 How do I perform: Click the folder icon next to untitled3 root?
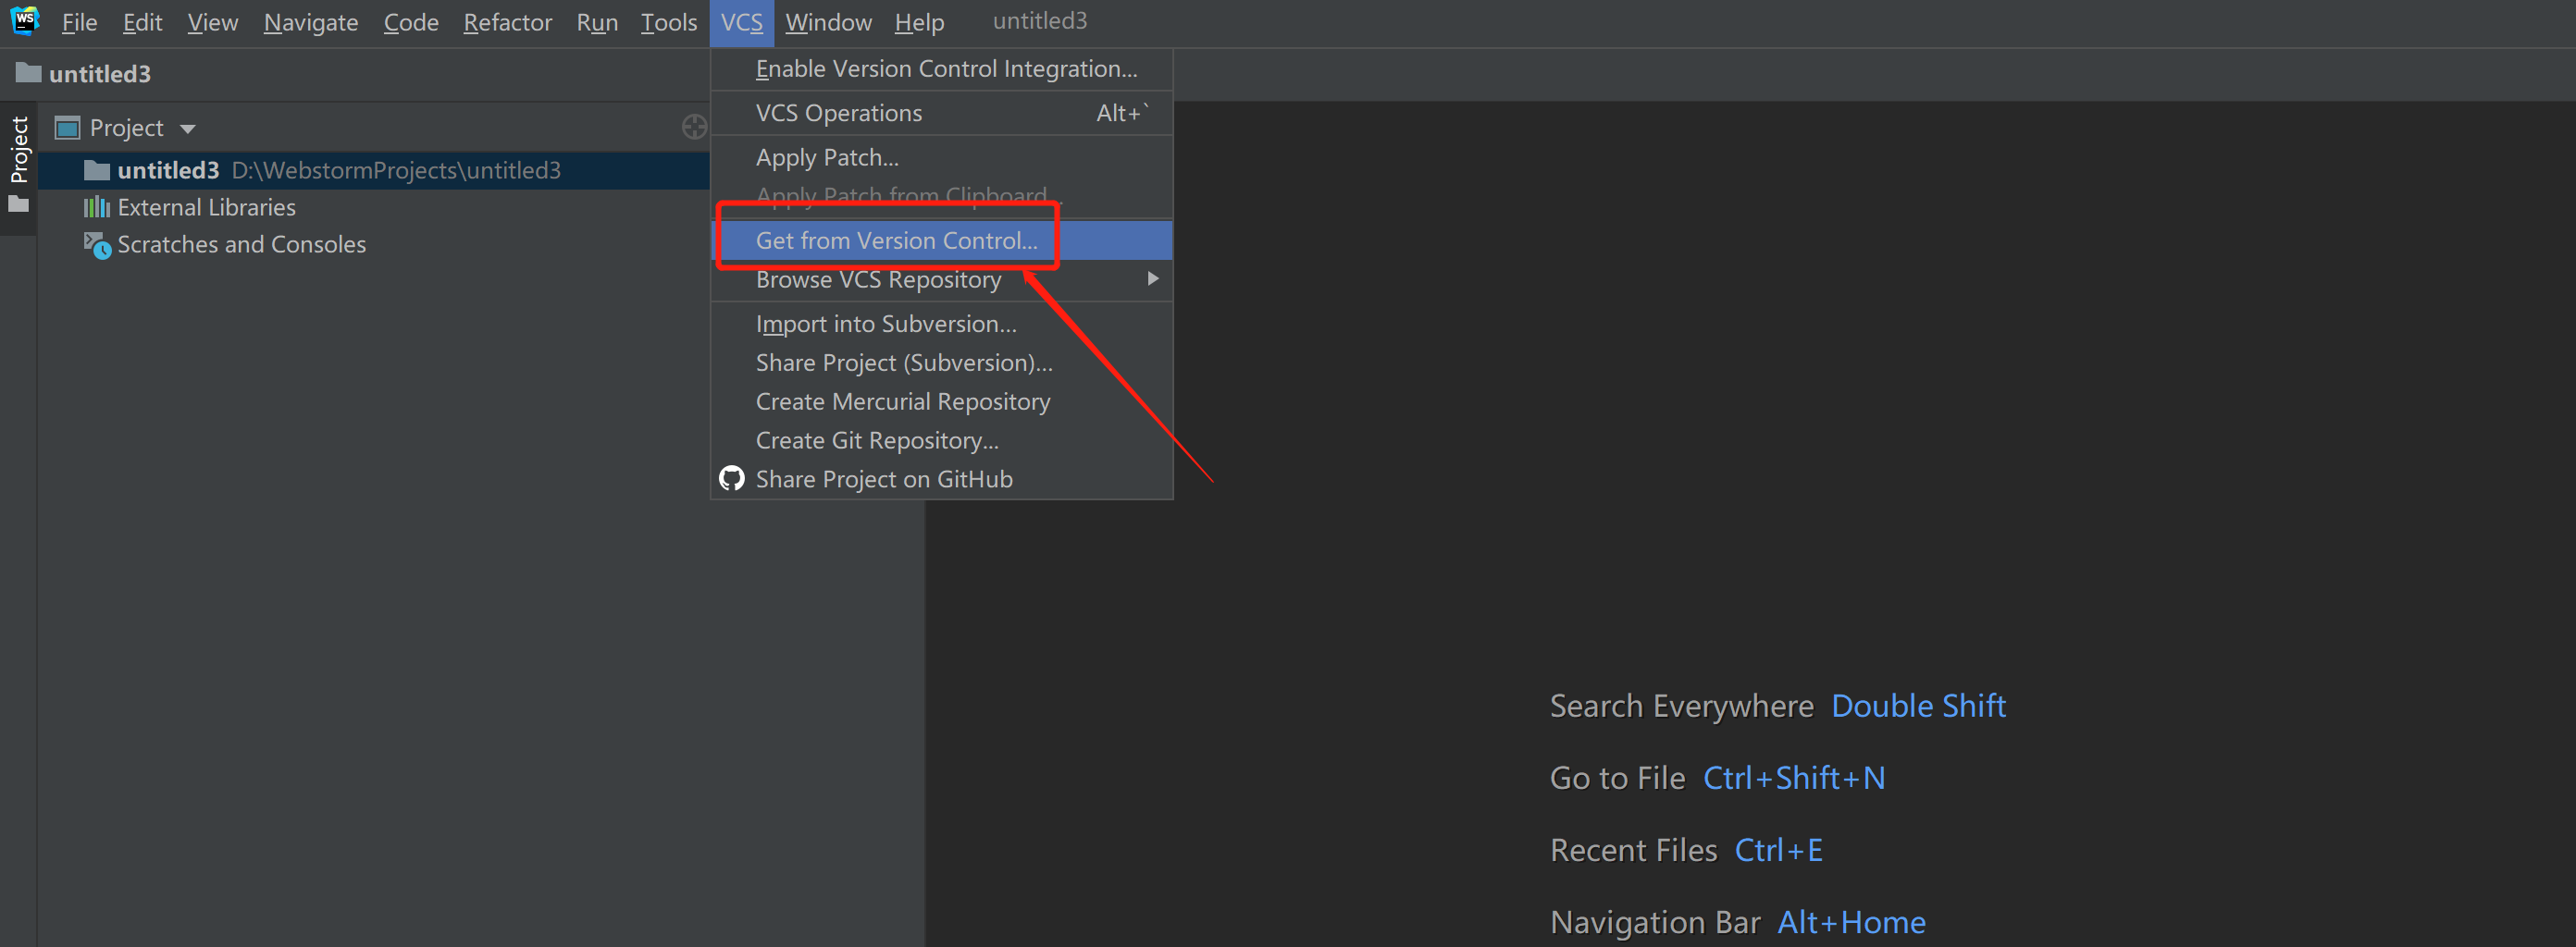coord(96,170)
